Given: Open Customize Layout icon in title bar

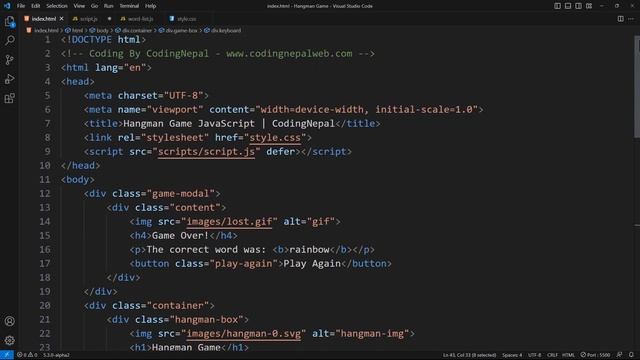Looking at the screenshot, I should pyautogui.click(x=589, y=6).
